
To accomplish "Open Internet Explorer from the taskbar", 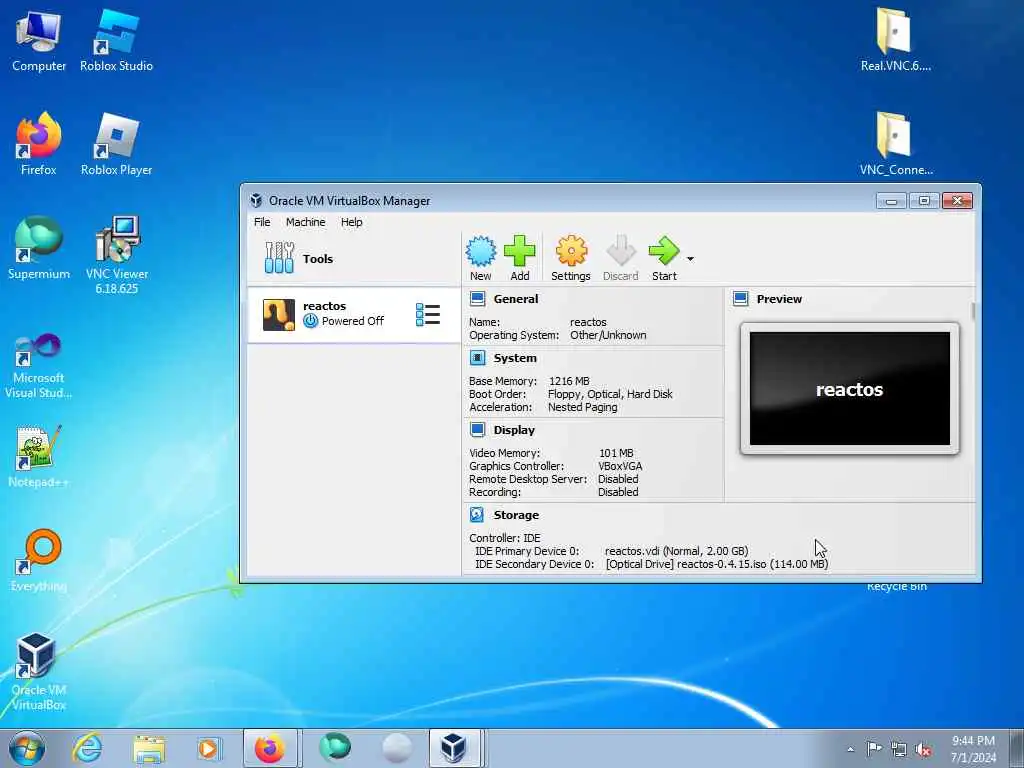I will 87,748.
